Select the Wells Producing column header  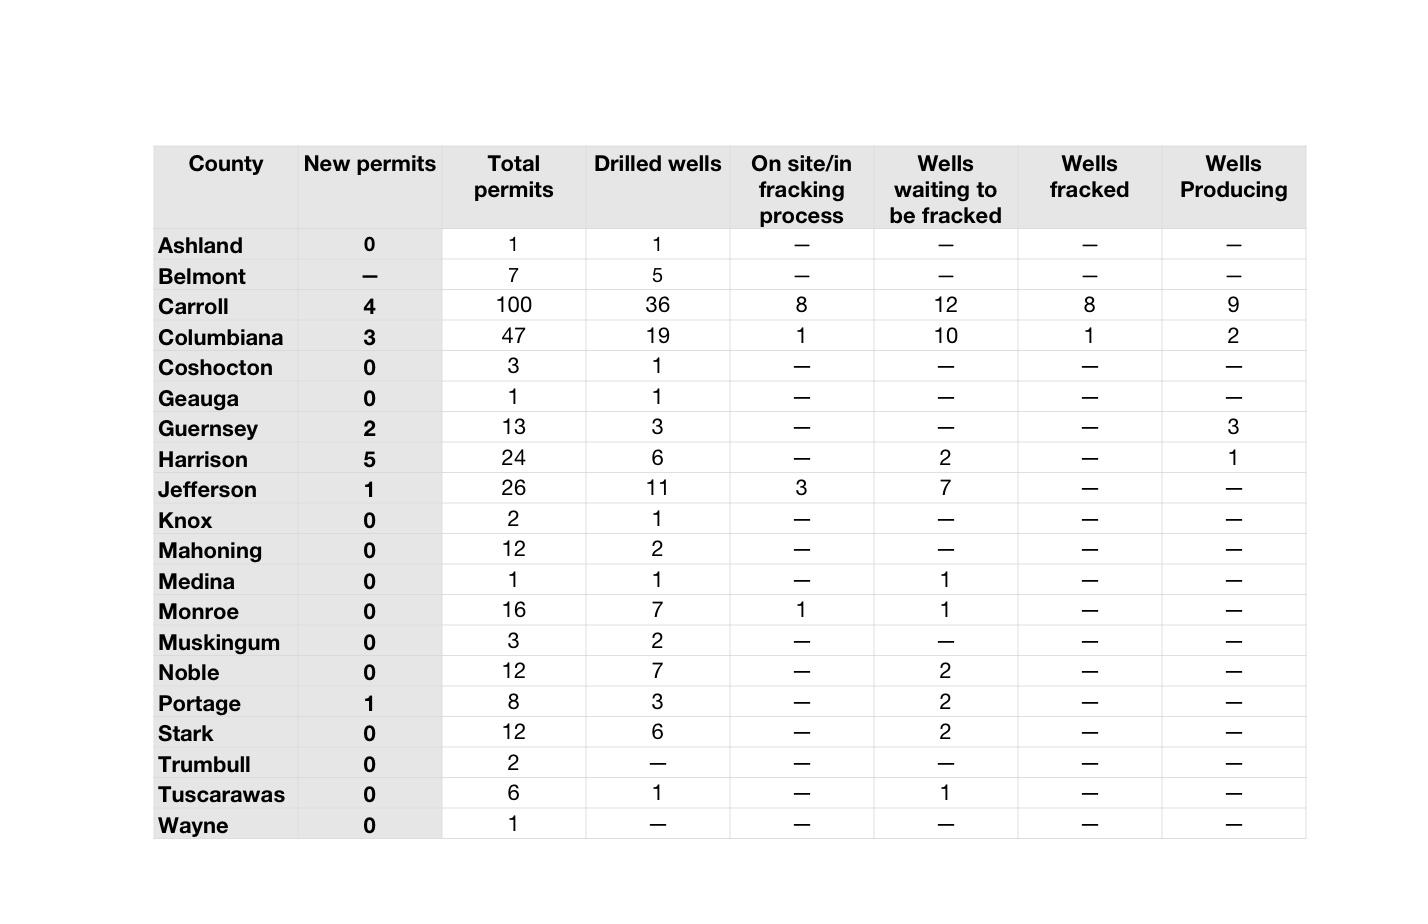coord(1233,177)
